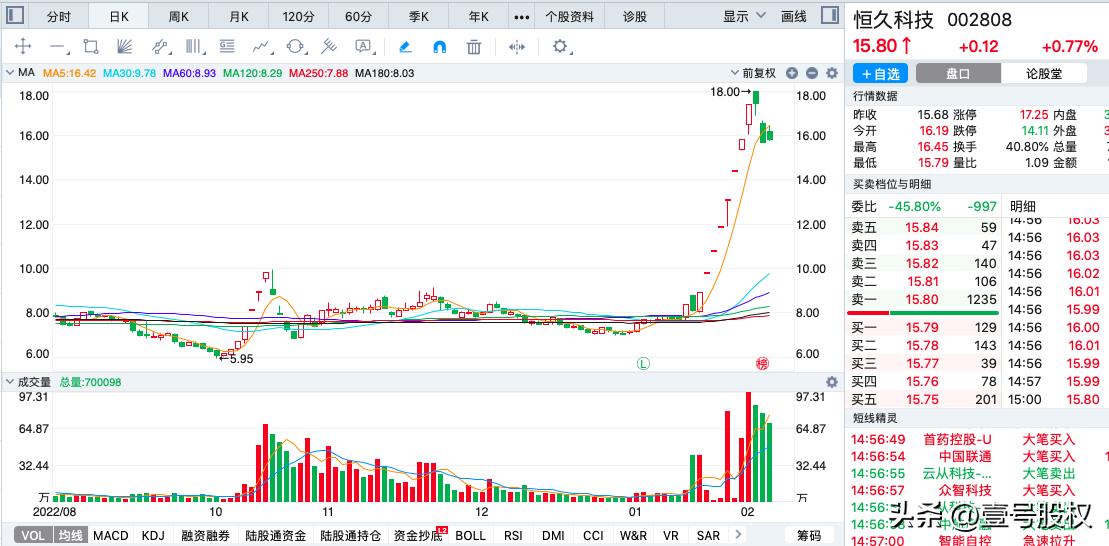Screen dimensions: 1109x546
Task: Click the green L marker on chart
Action: (x=643, y=364)
